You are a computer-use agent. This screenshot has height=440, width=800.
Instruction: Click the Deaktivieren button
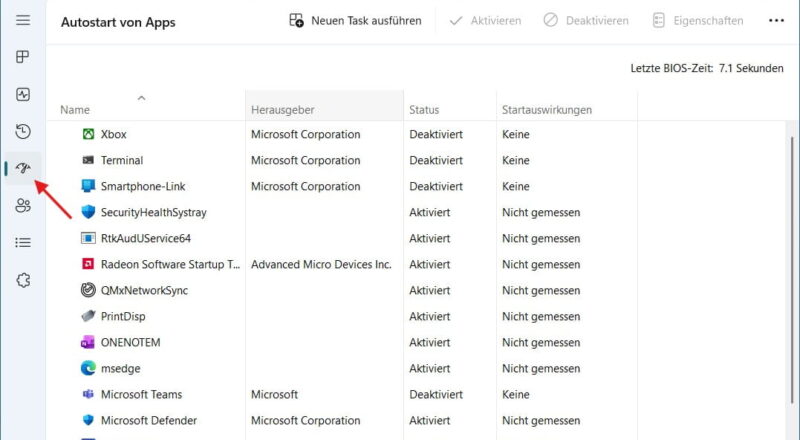(x=586, y=20)
